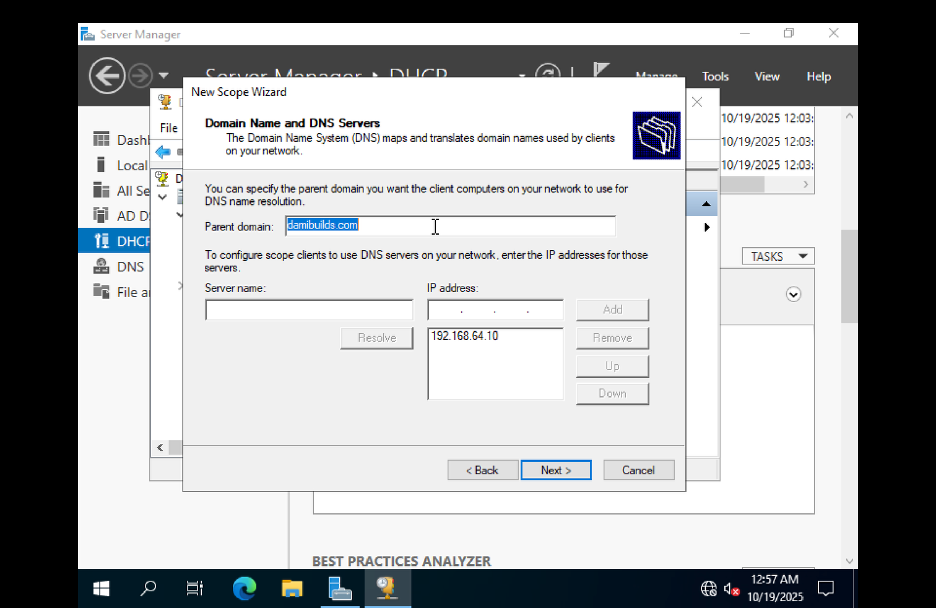Open the Manage menu
This screenshot has width=936, height=608.
(x=656, y=76)
